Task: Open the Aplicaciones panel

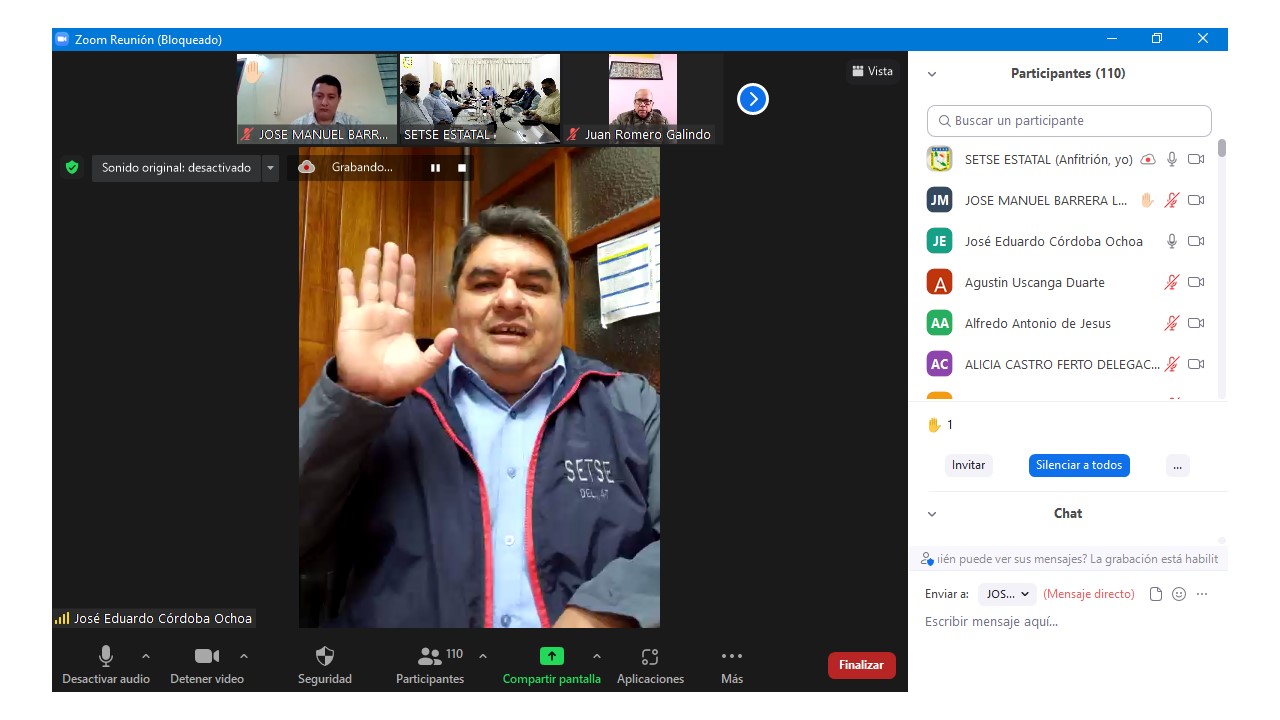Action: tap(650, 665)
